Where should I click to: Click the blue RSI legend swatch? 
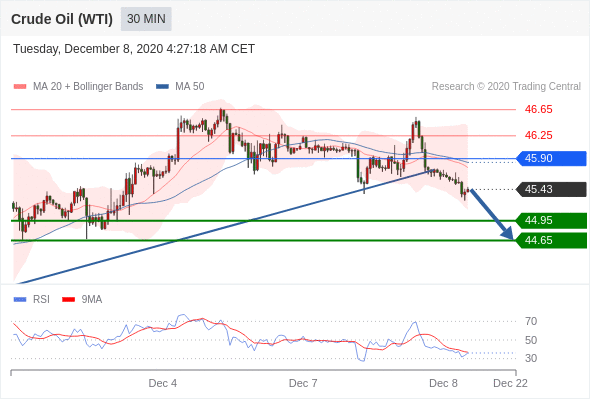pos(20,300)
